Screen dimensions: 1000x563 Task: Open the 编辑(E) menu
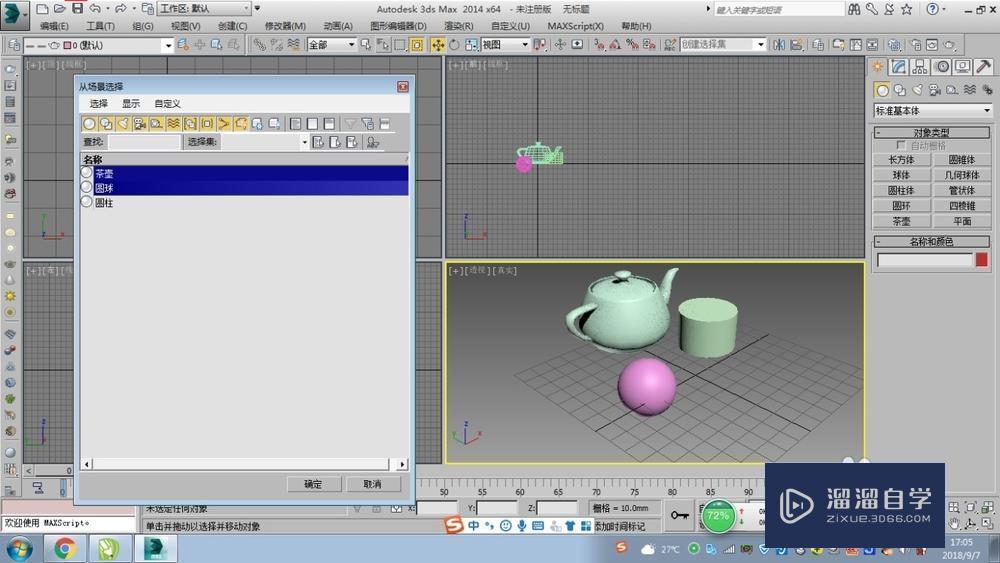(54, 26)
